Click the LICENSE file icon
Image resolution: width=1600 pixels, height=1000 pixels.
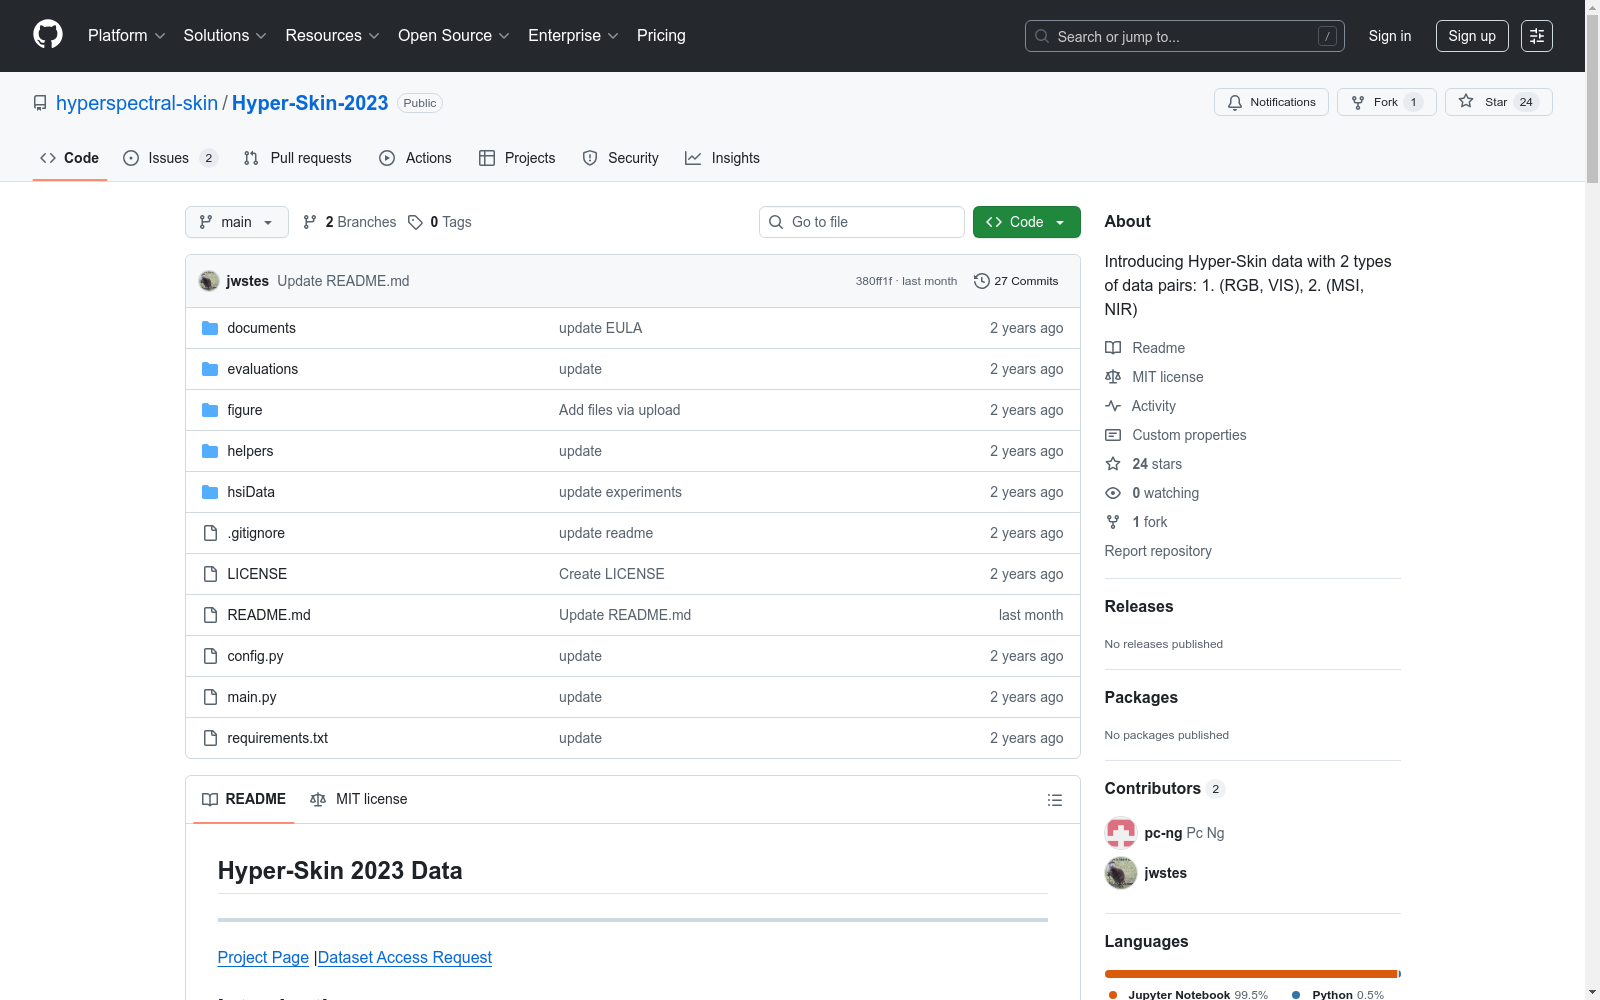point(210,574)
